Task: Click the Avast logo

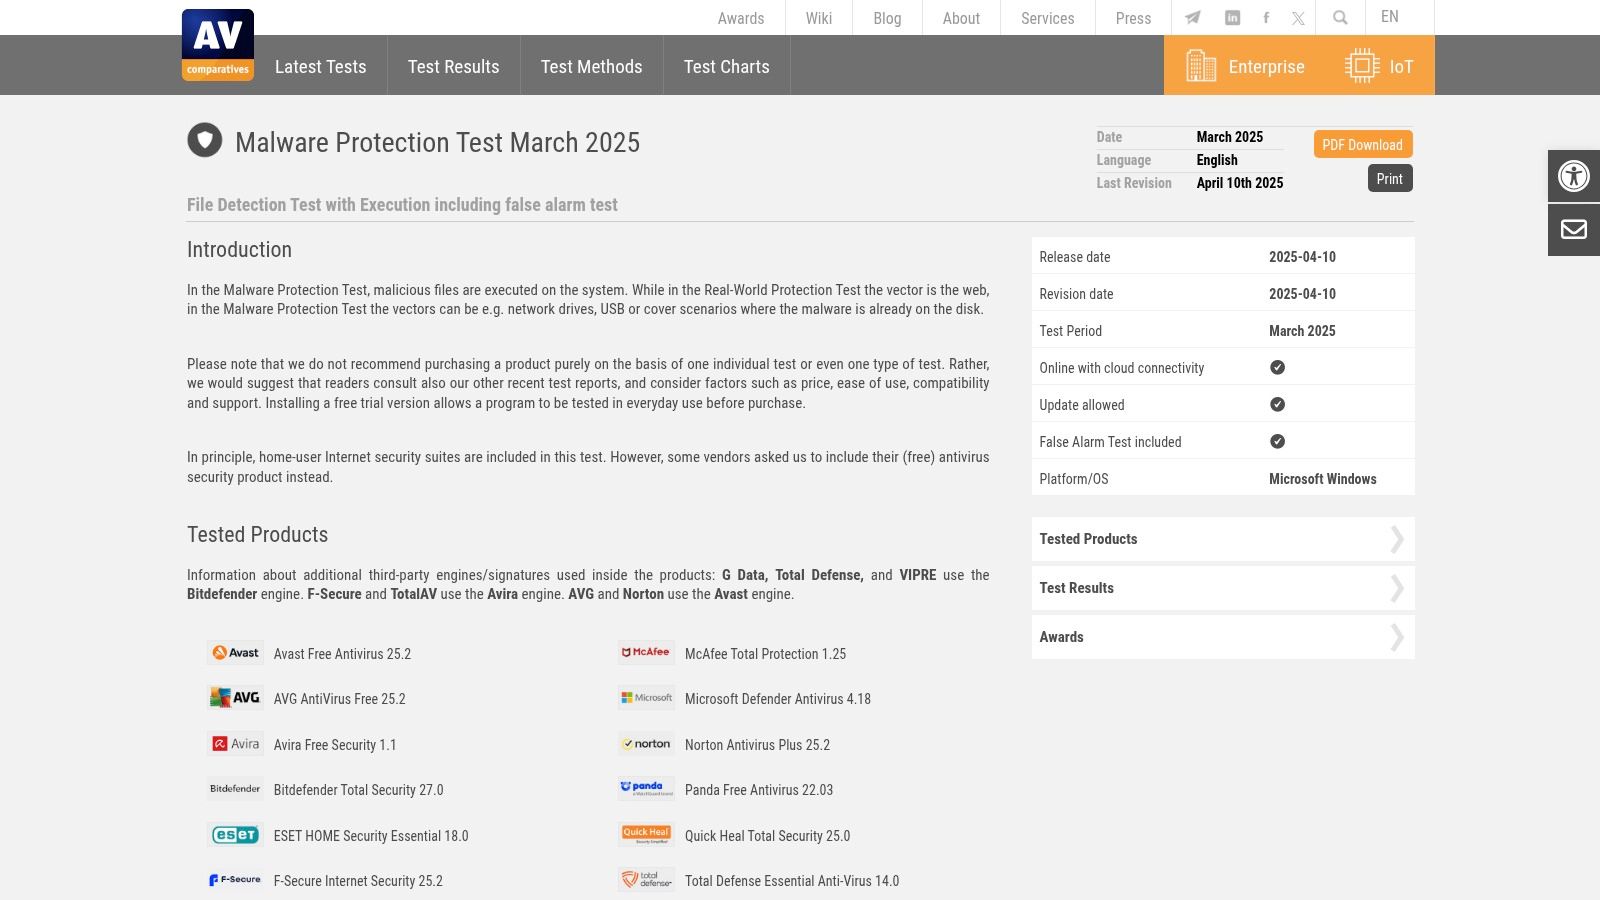Action: [235, 653]
